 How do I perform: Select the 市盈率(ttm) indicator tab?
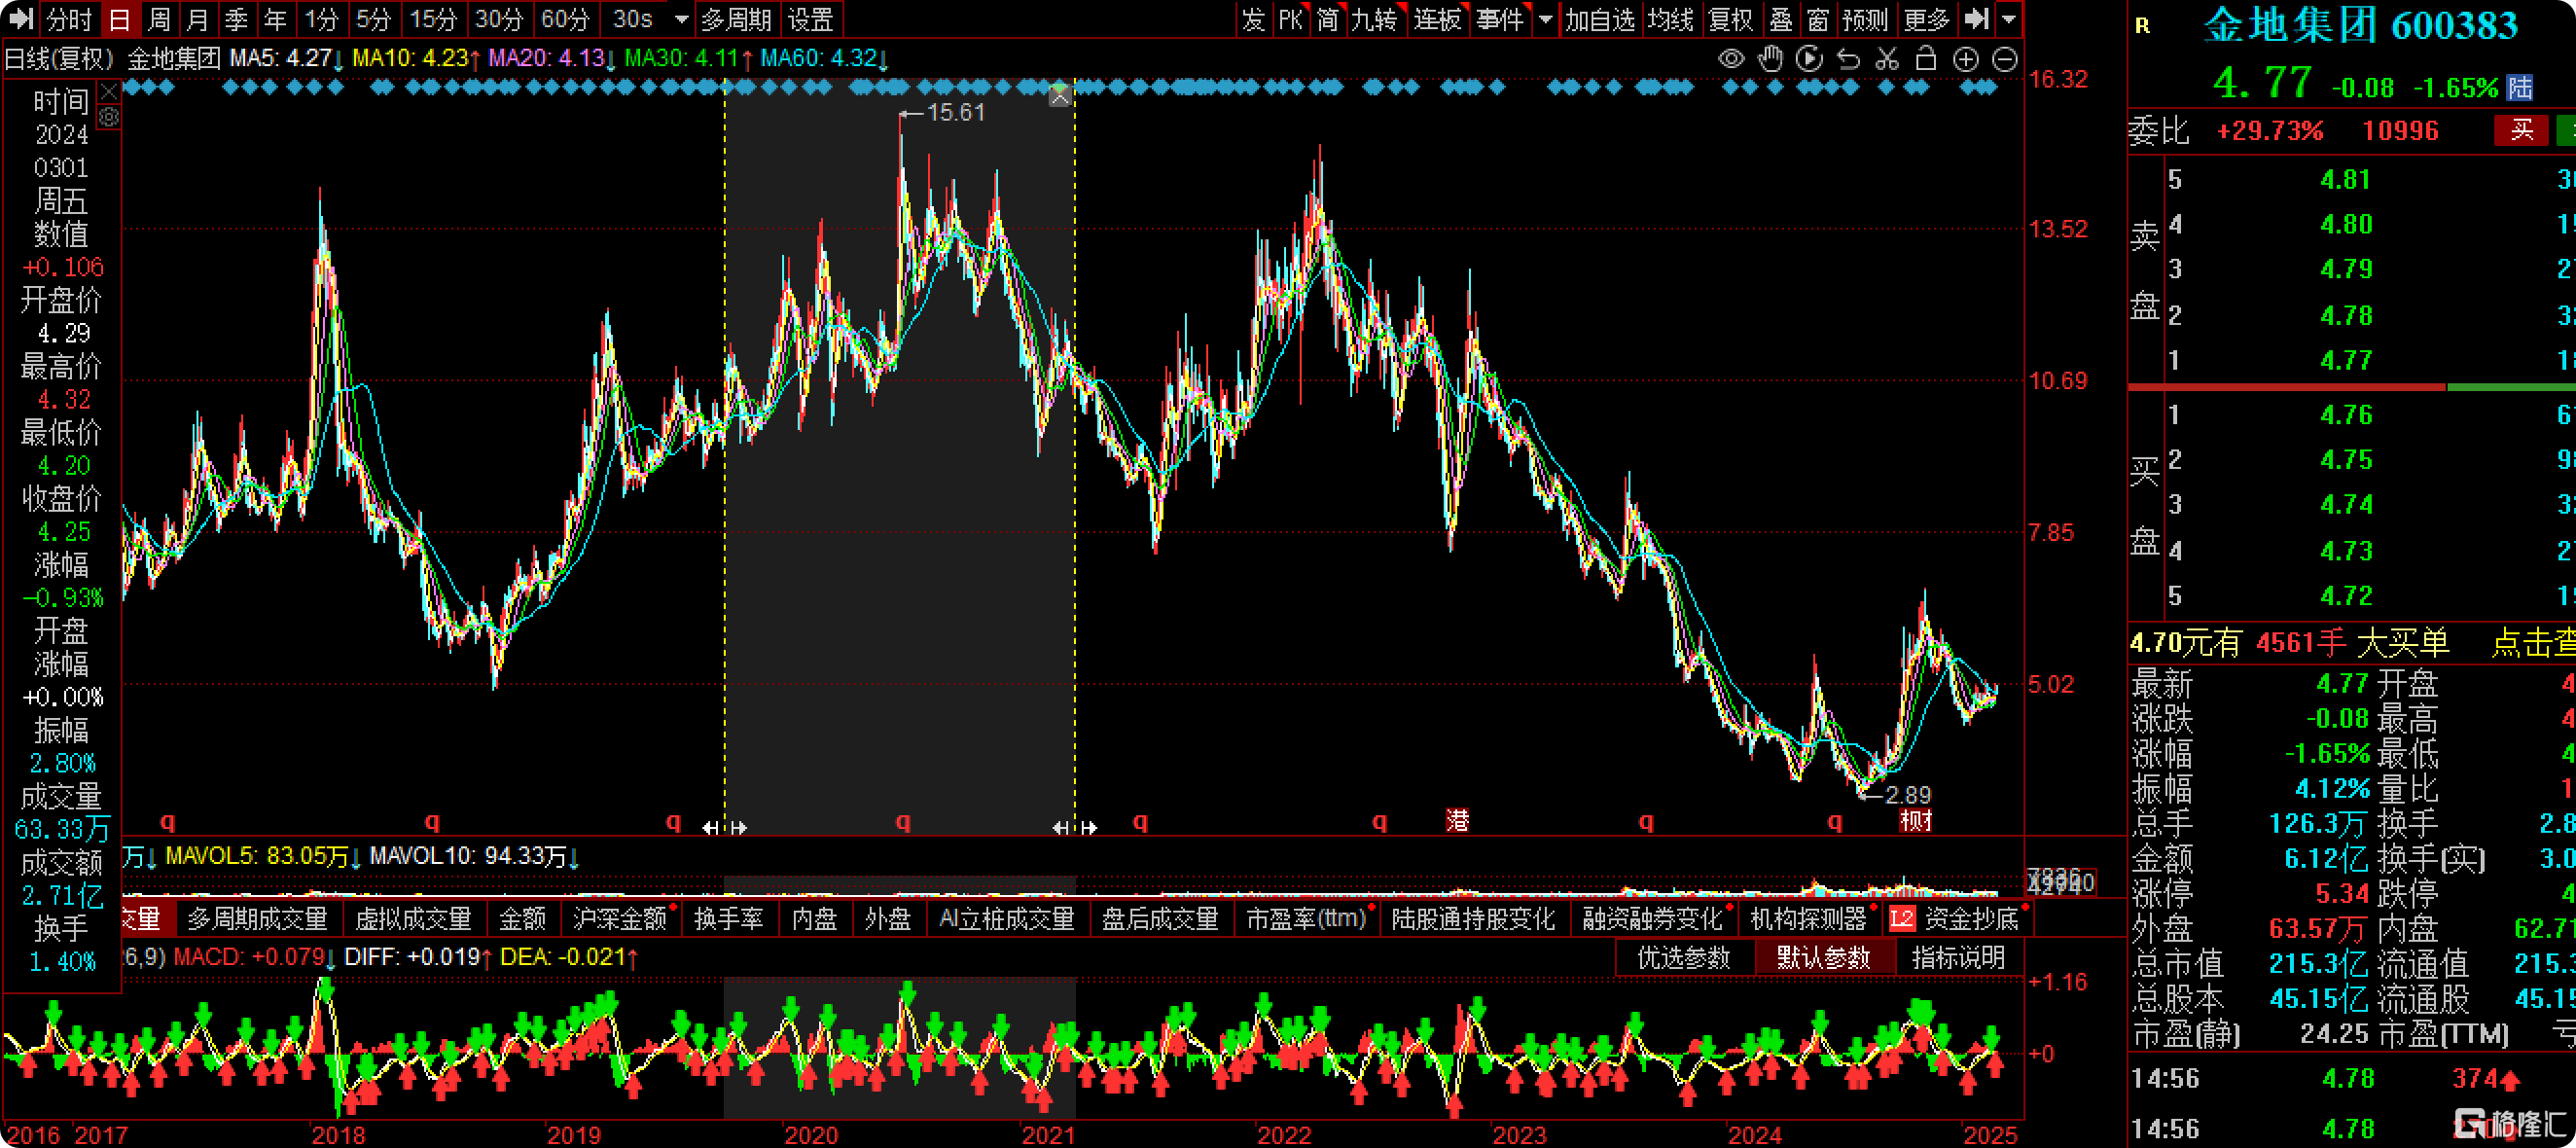point(1306,918)
